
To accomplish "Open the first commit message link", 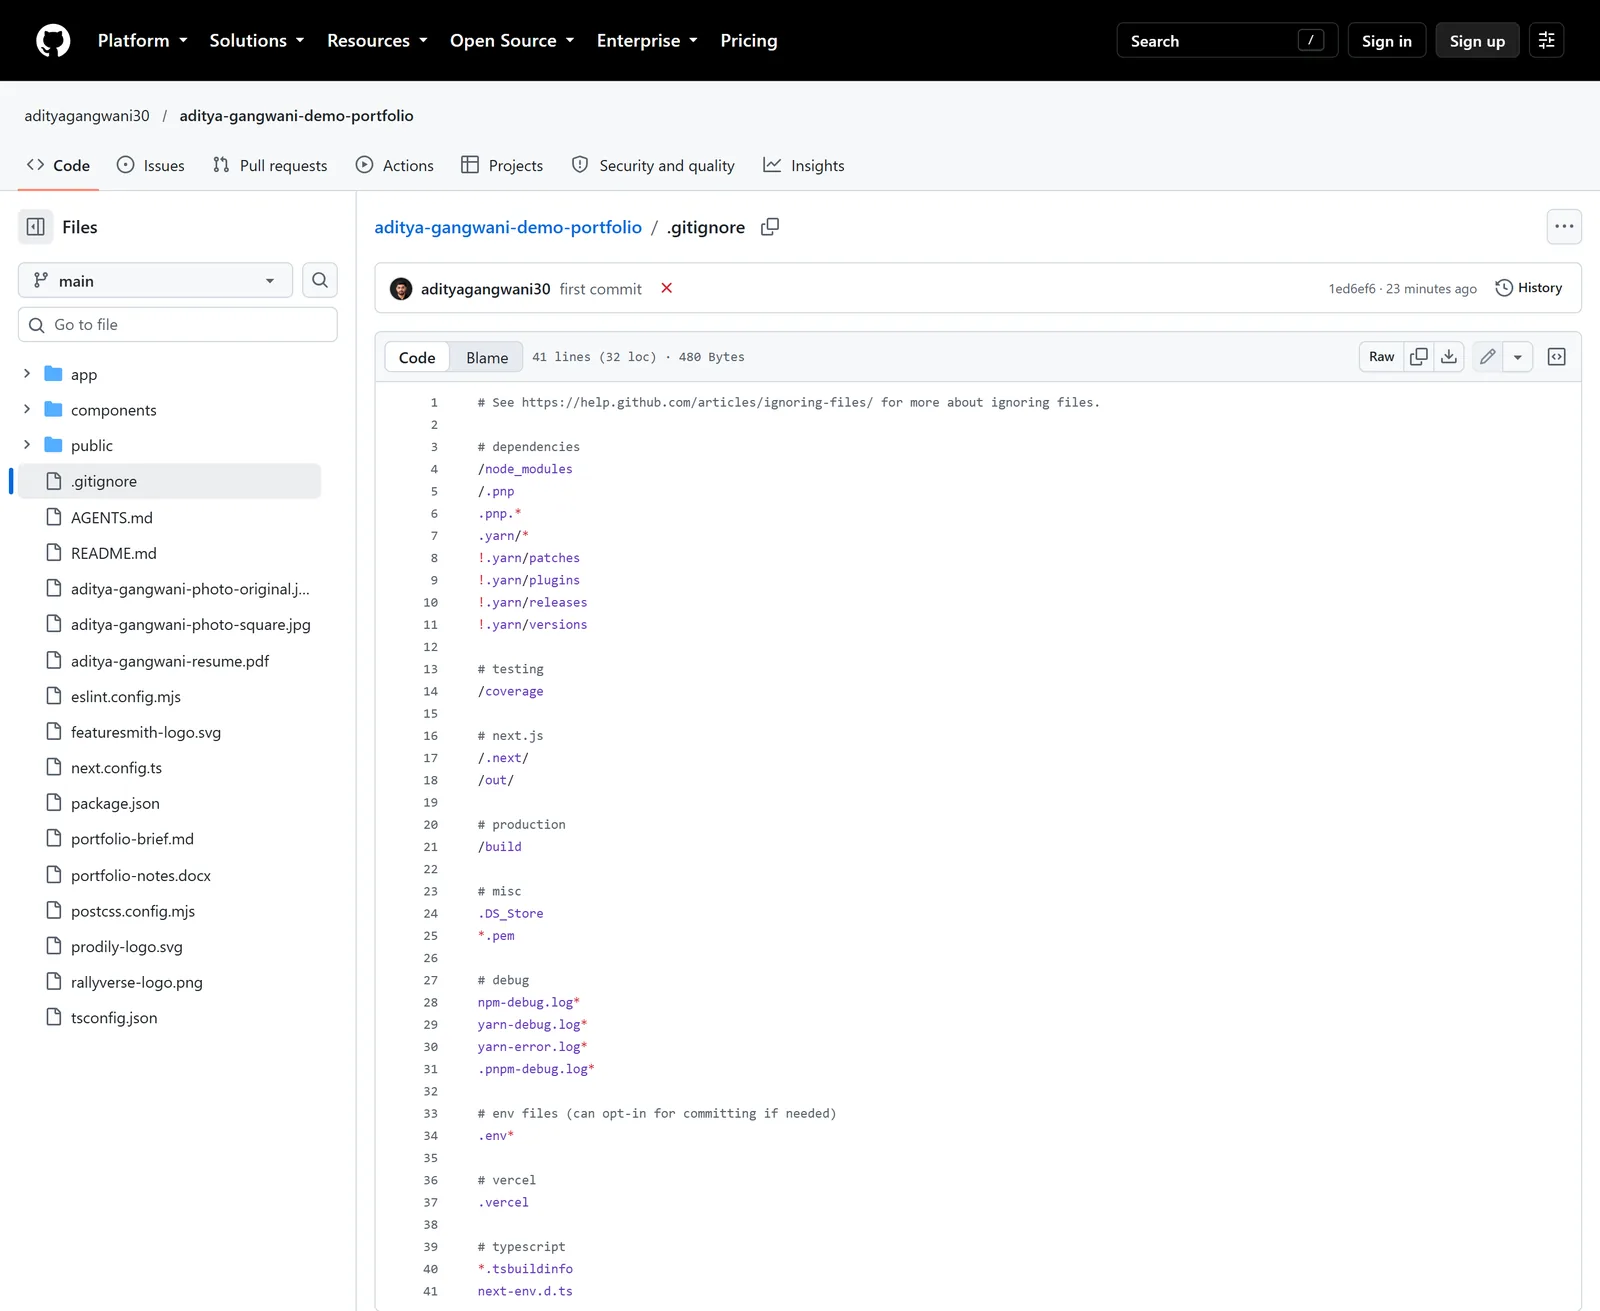I will tap(601, 289).
